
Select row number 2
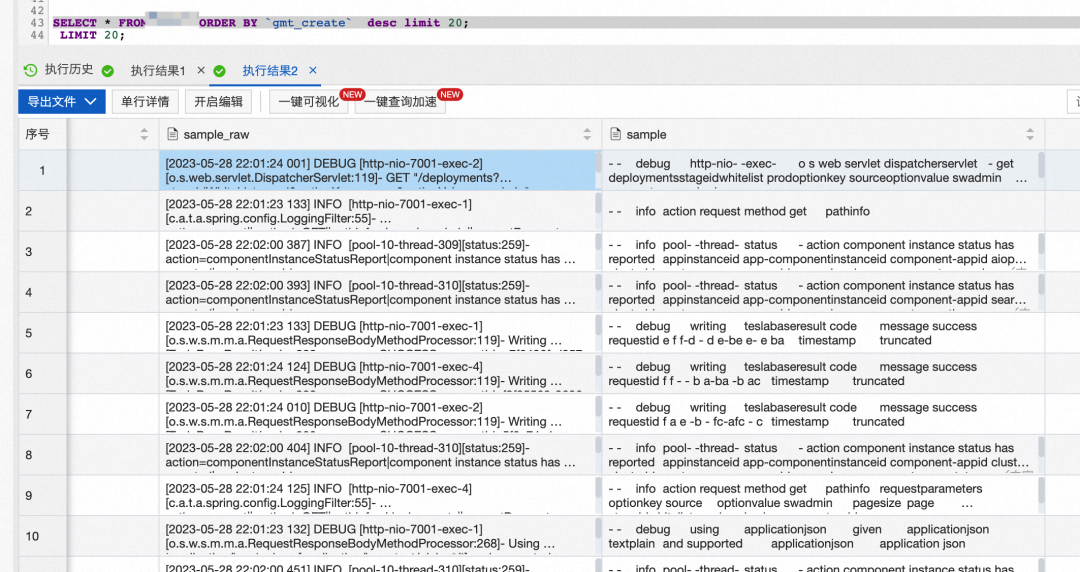(43, 211)
